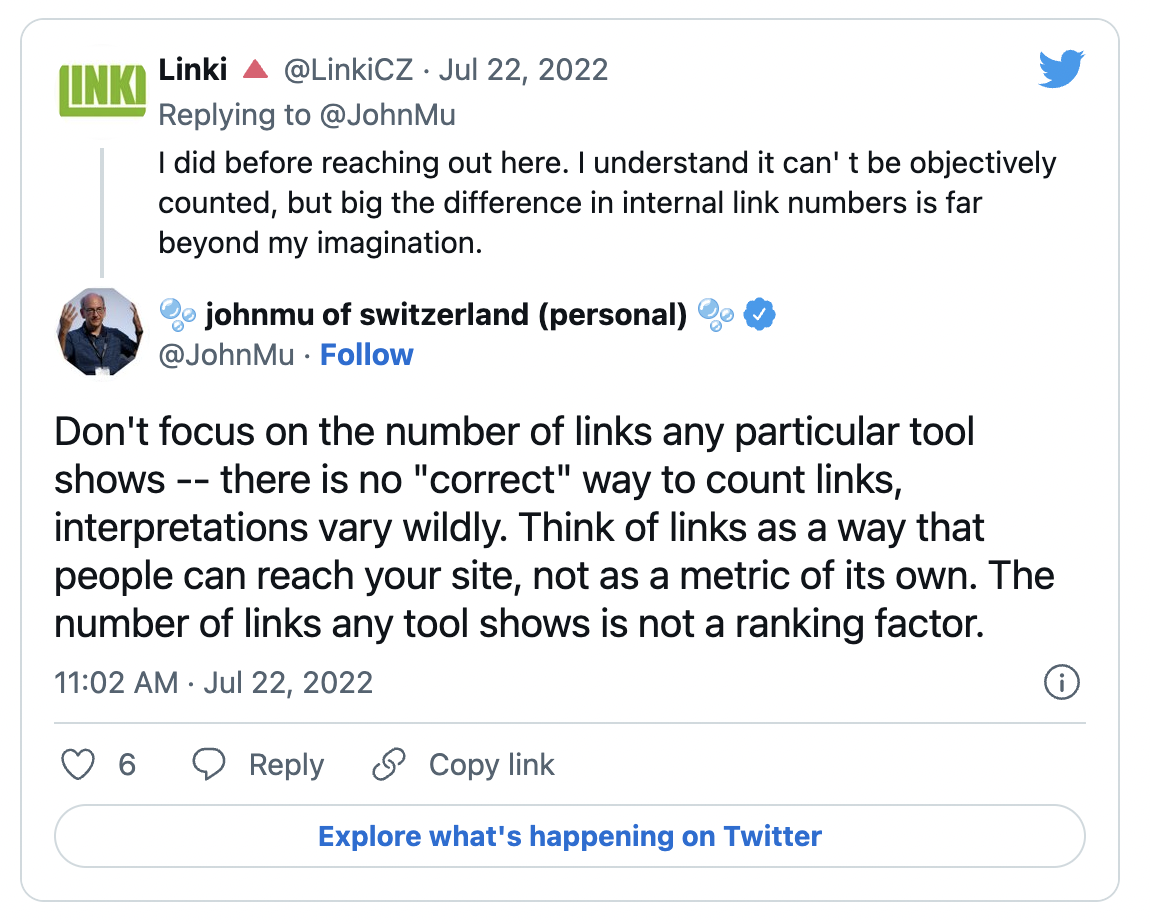The height and width of the screenshot is (924, 1150).
Task: Click the @JohnMu mention in Replying to
Action: [x=387, y=115]
